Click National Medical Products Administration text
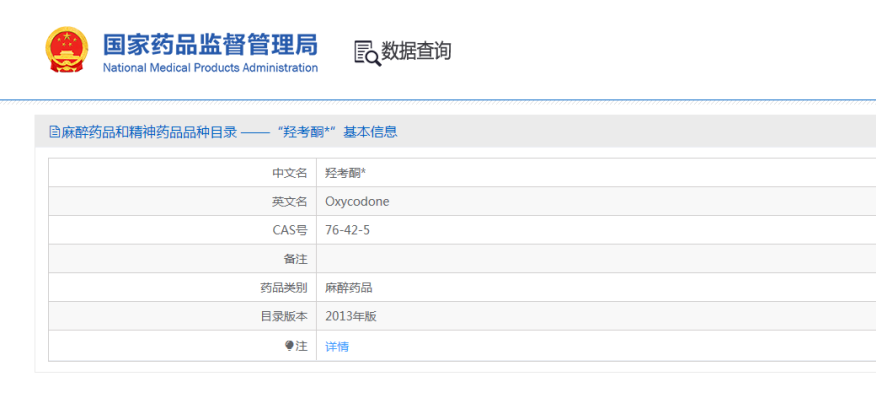Viewport: 876px width, 398px height. point(211,68)
